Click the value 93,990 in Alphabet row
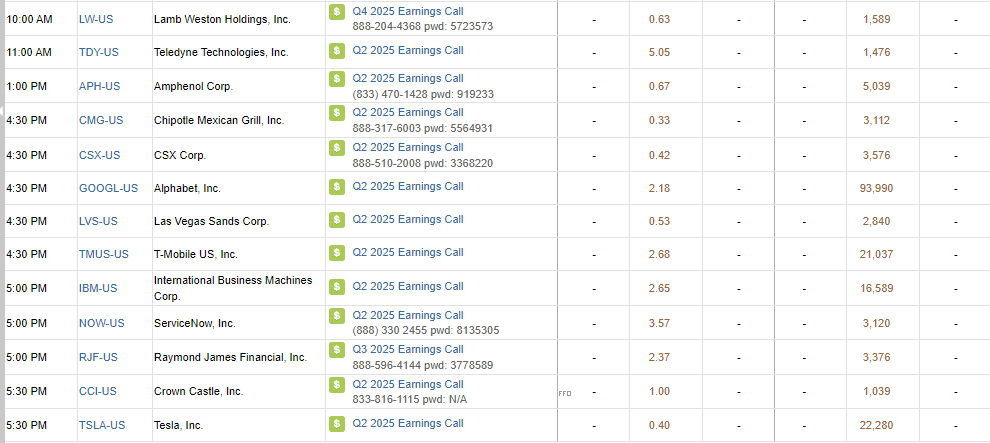This screenshot has width=990, height=443. click(876, 188)
